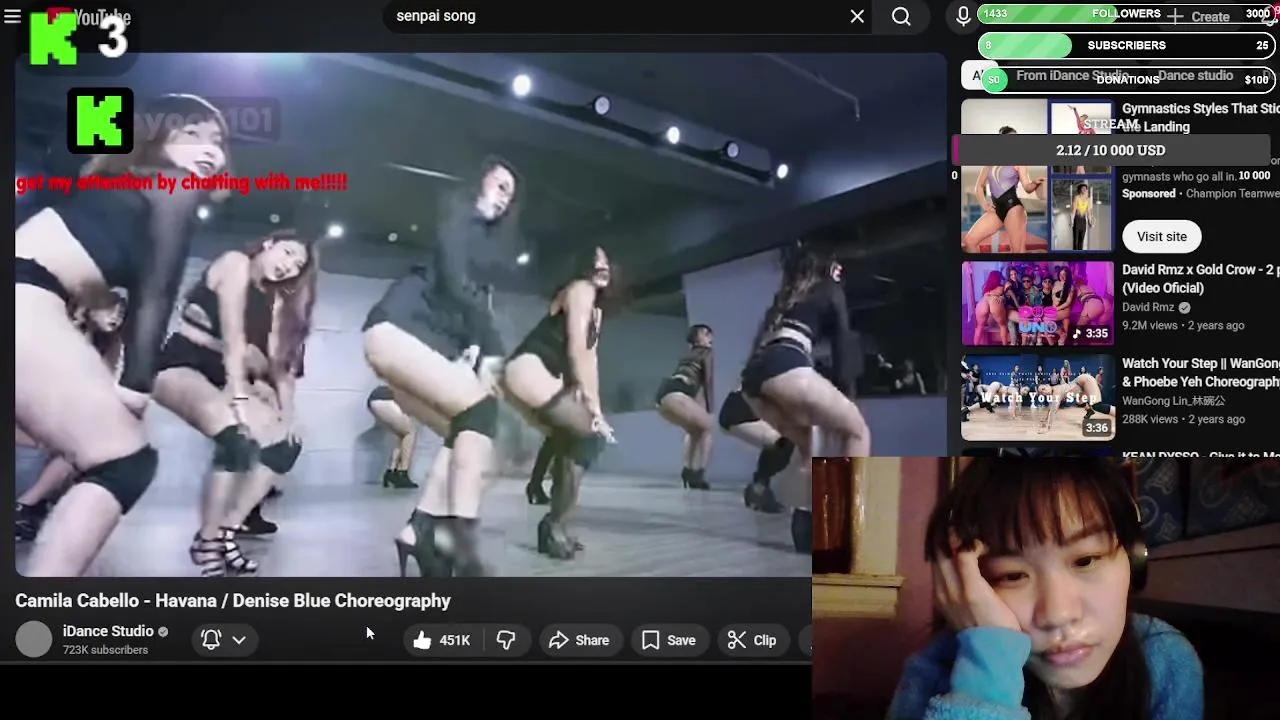The height and width of the screenshot is (720, 1280).
Task: Click the '288K views • 2 years ago' text
Action: [1183, 419]
